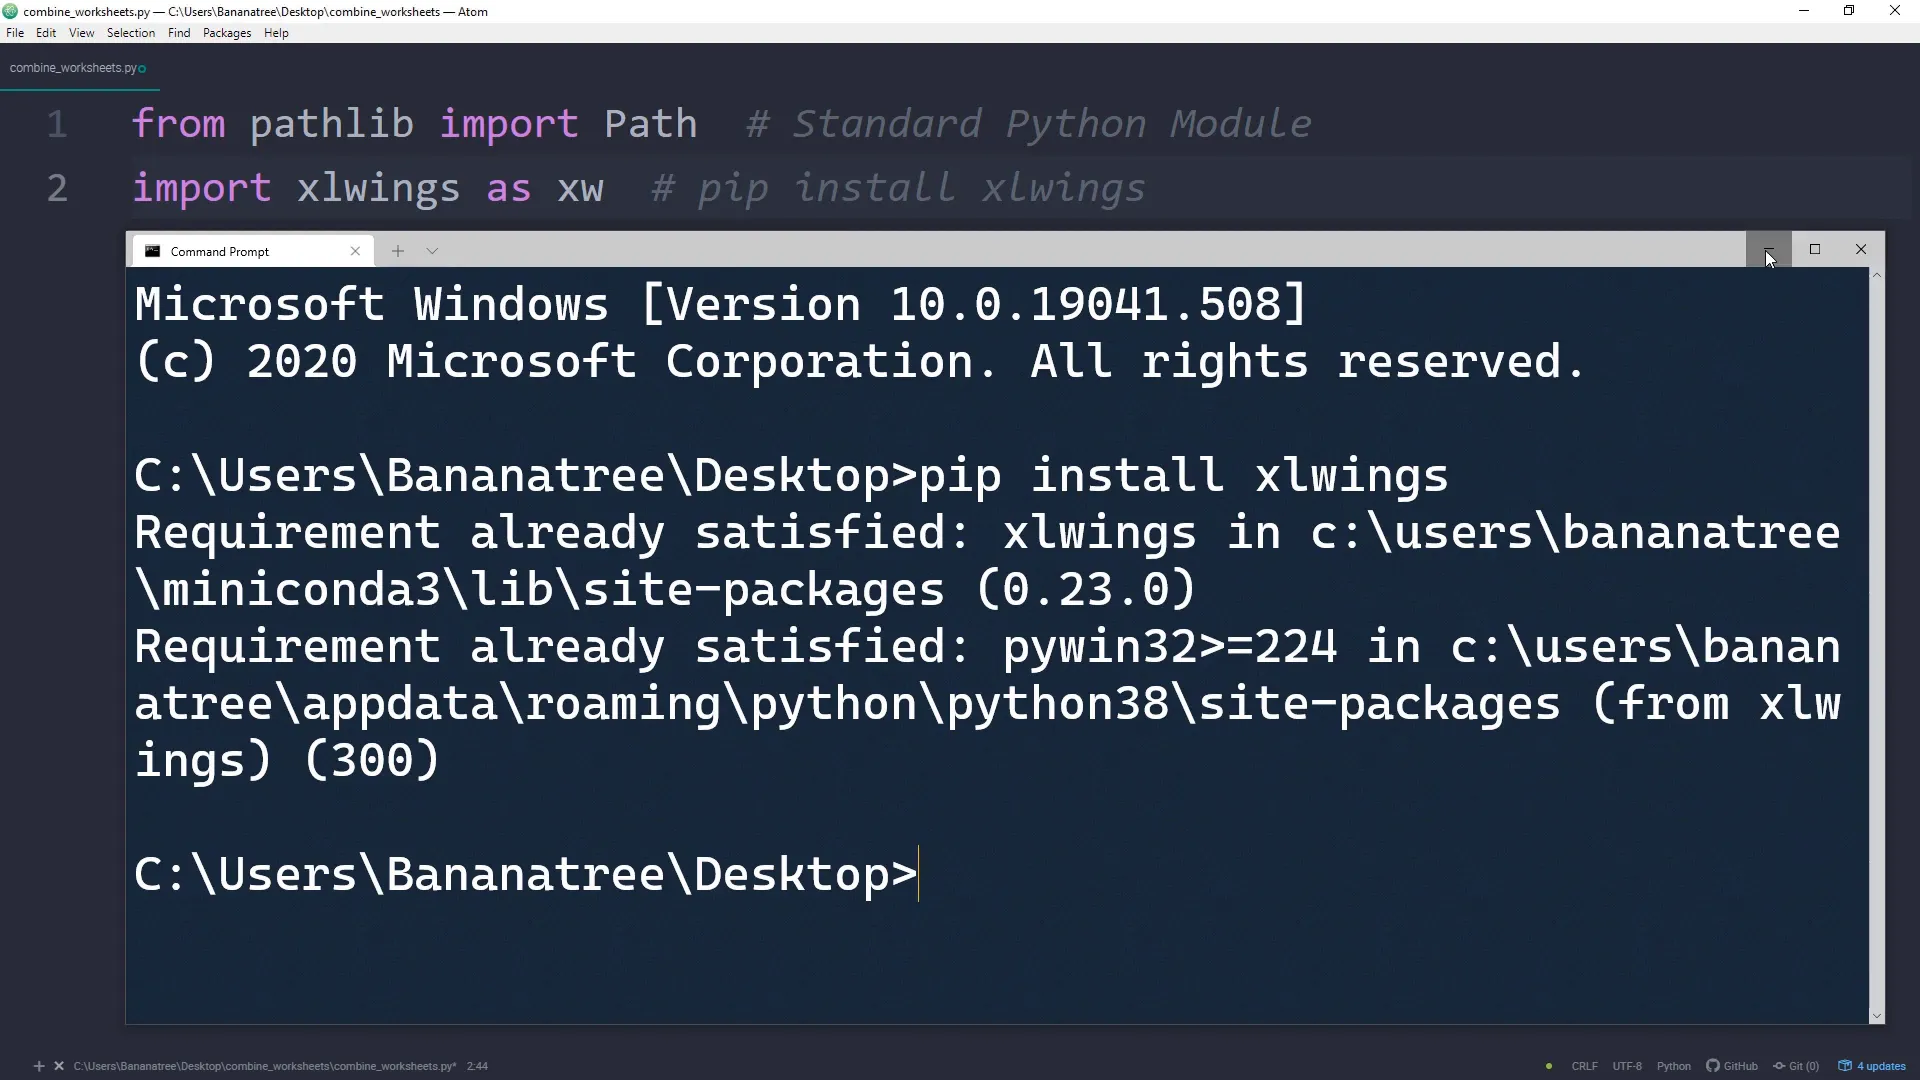
Task: Close the Command Prompt tab
Action: tap(355, 251)
